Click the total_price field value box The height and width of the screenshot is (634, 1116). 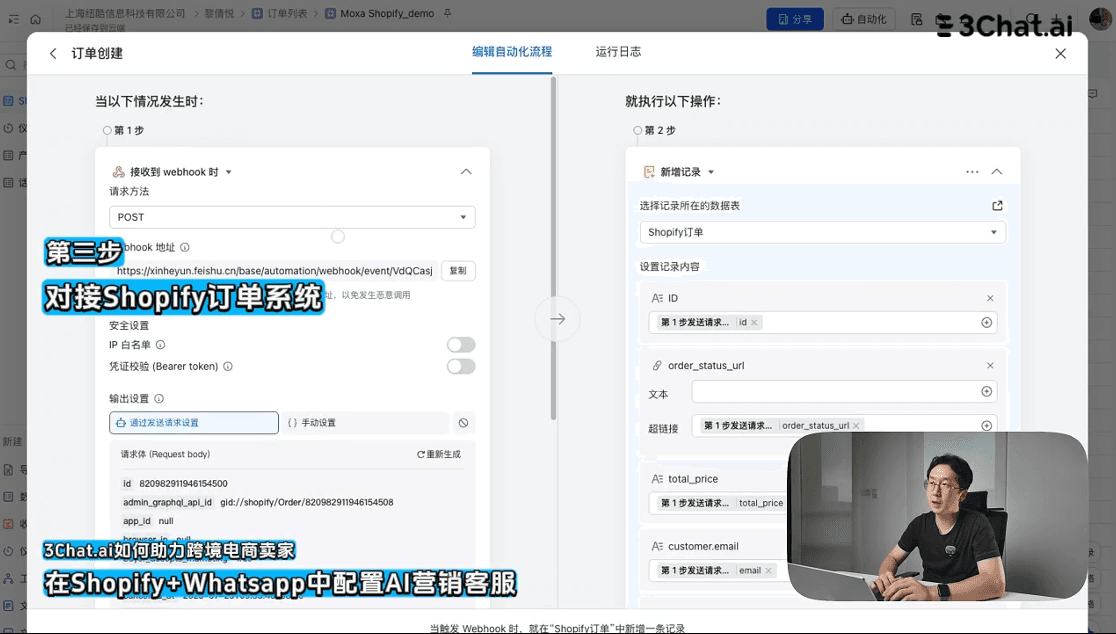click(719, 503)
